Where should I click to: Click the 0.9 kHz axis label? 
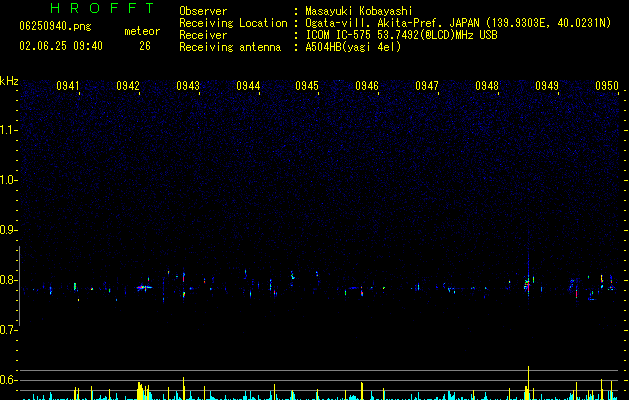(8, 230)
